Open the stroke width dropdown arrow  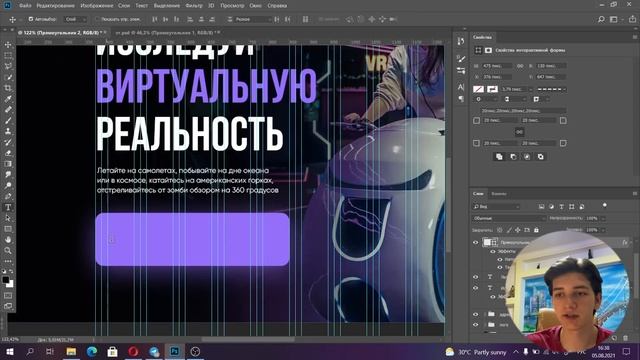pyautogui.click(x=530, y=89)
